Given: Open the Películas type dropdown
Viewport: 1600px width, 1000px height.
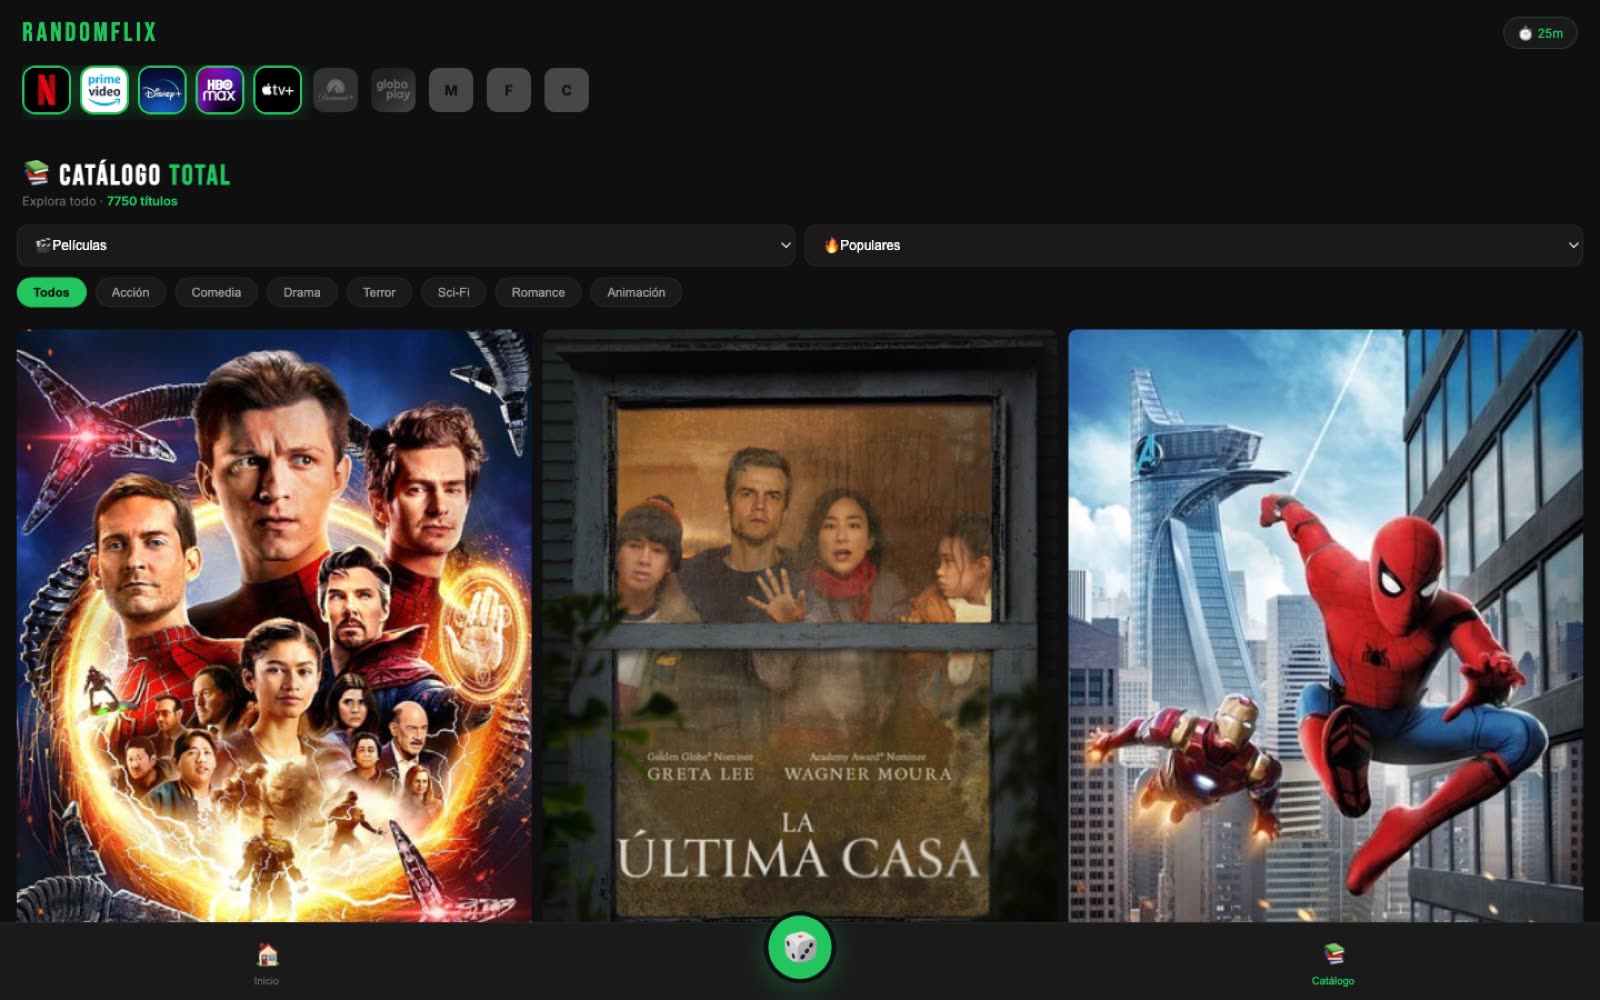Looking at the screenshot, I should coord(406,245).
